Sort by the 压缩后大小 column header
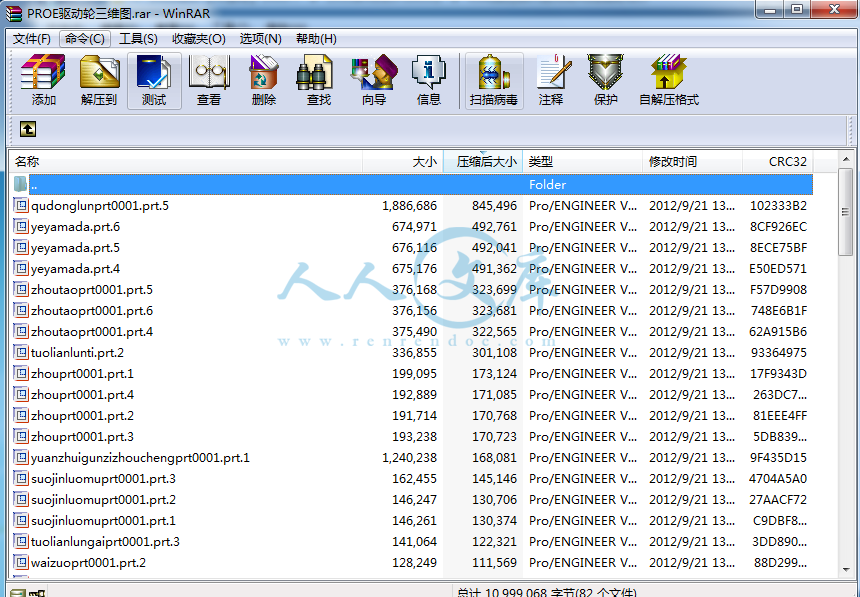Image resolution: width=860 pixels, height=597 pixels. (x=483, y=162)
